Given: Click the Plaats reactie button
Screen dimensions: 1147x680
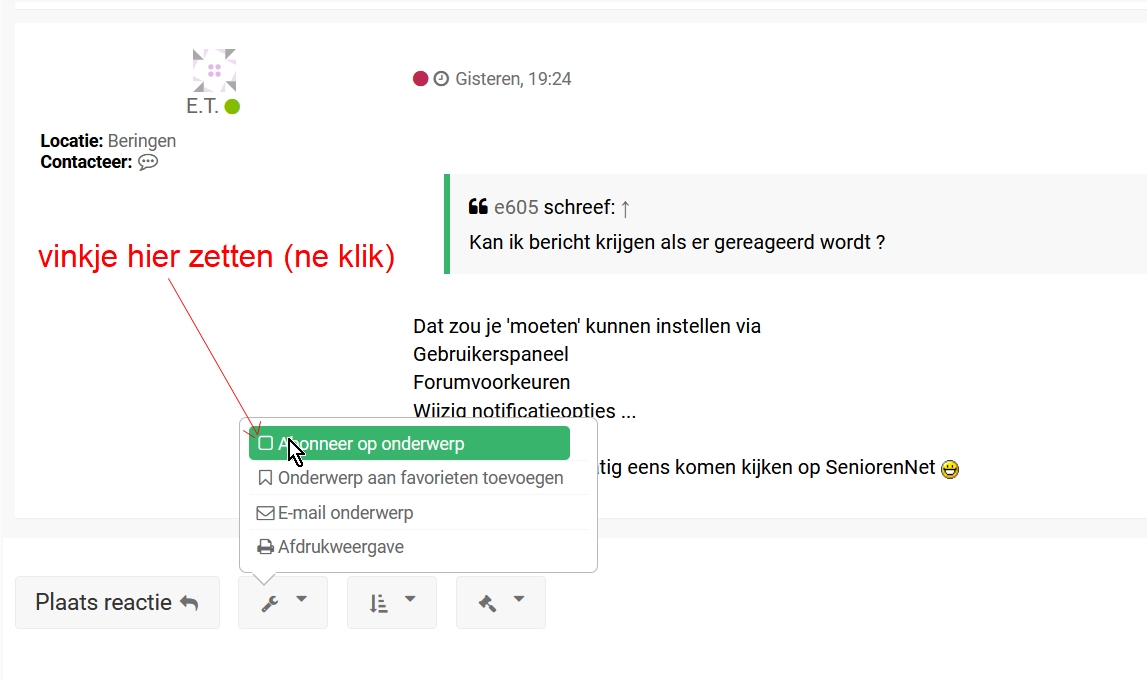Looking at the screenshot, I should point(117,601).
